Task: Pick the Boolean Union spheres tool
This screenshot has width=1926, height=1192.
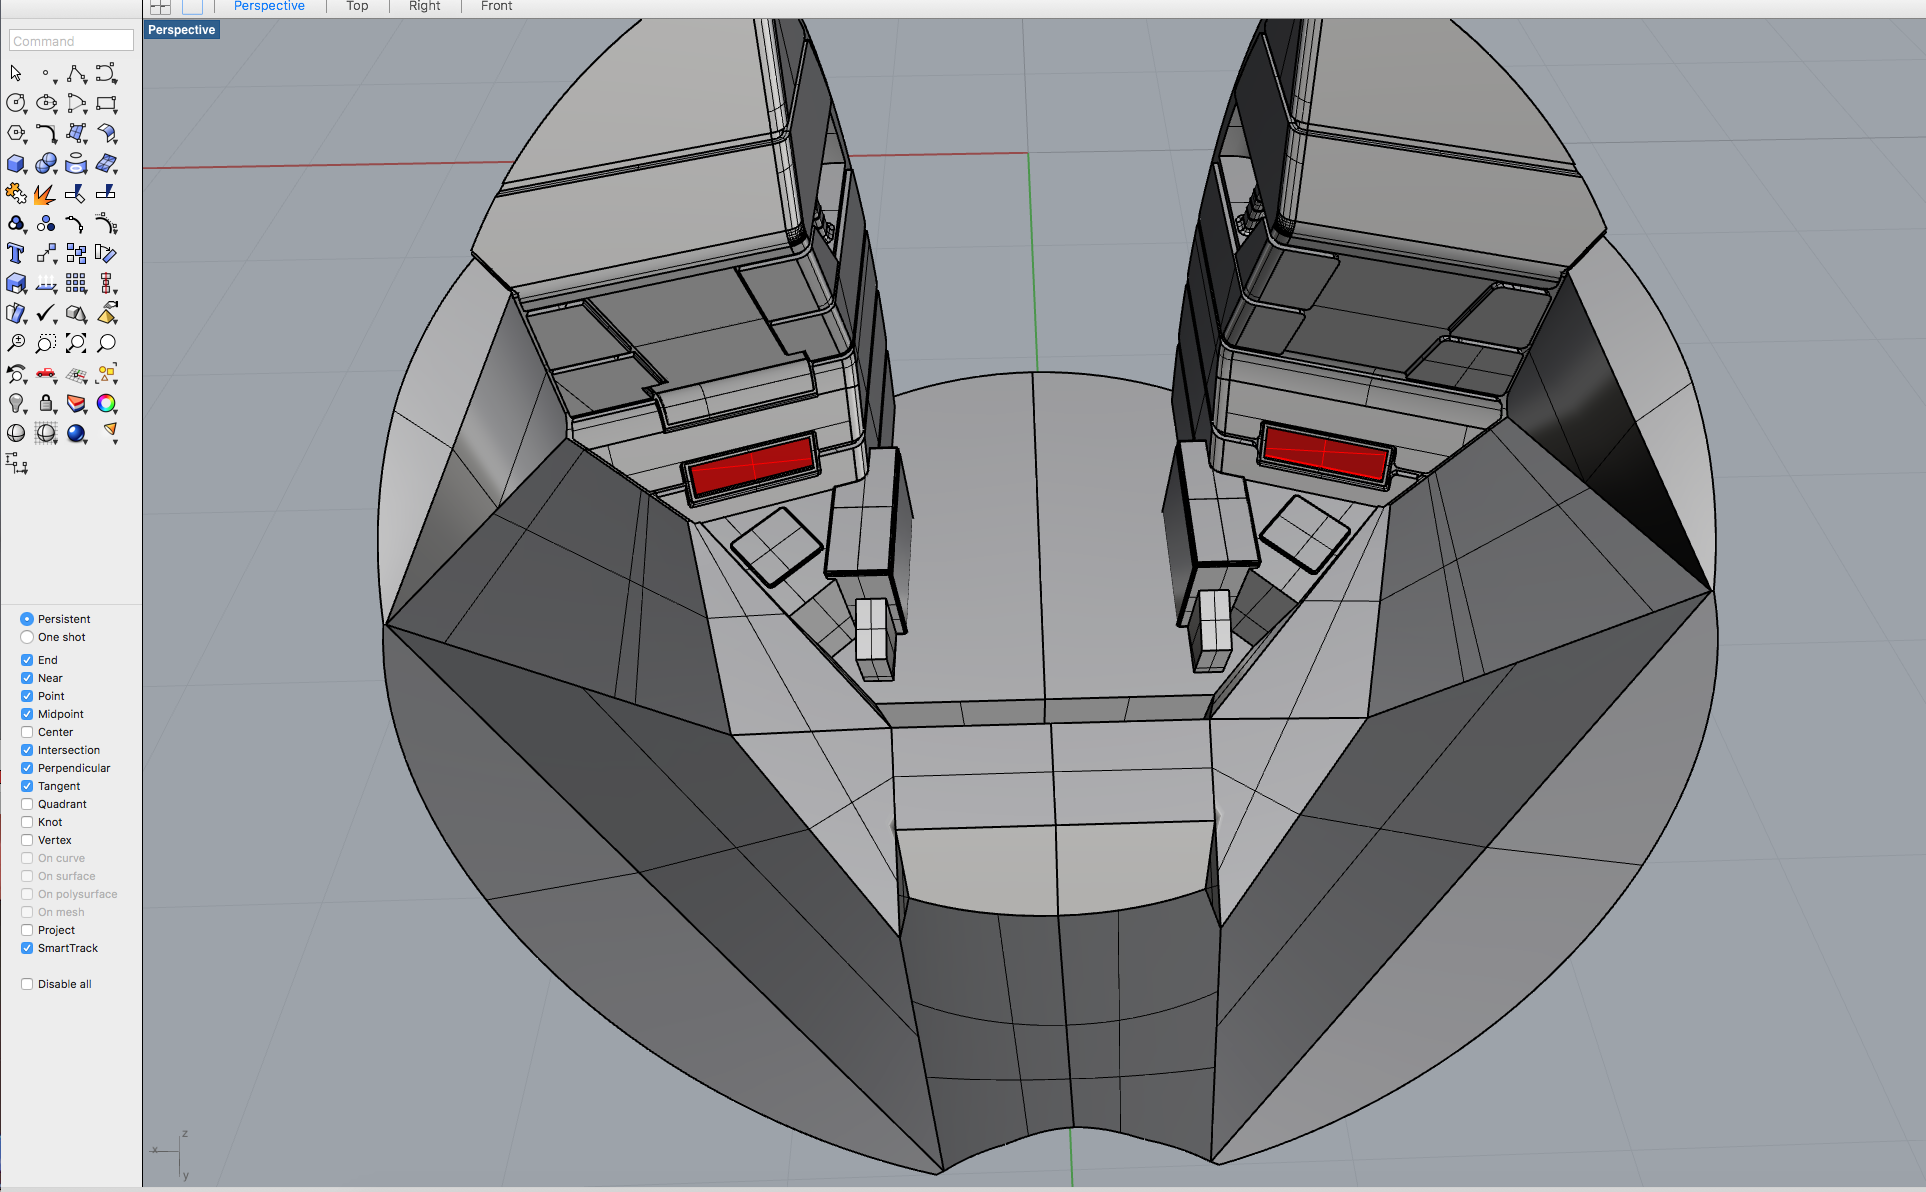Action: coord(46,163)
